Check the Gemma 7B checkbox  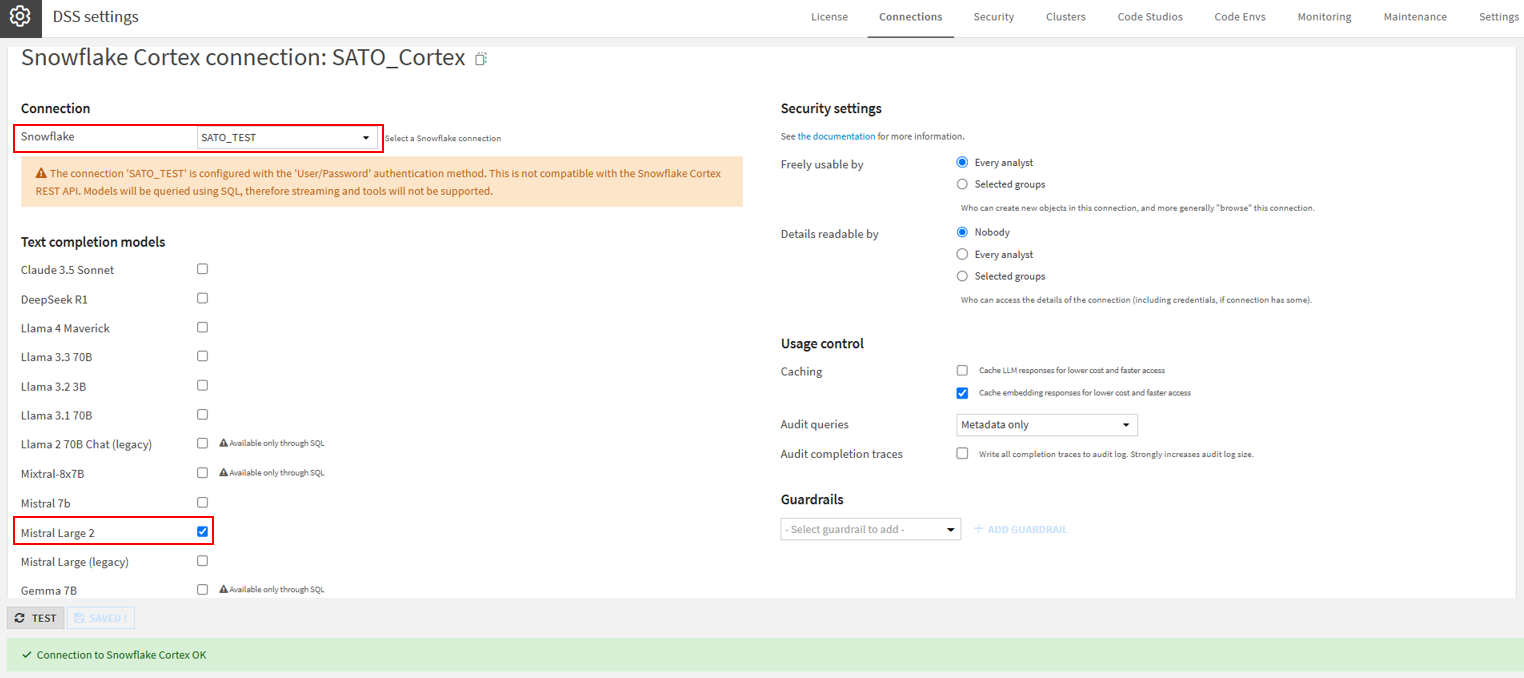202,590
